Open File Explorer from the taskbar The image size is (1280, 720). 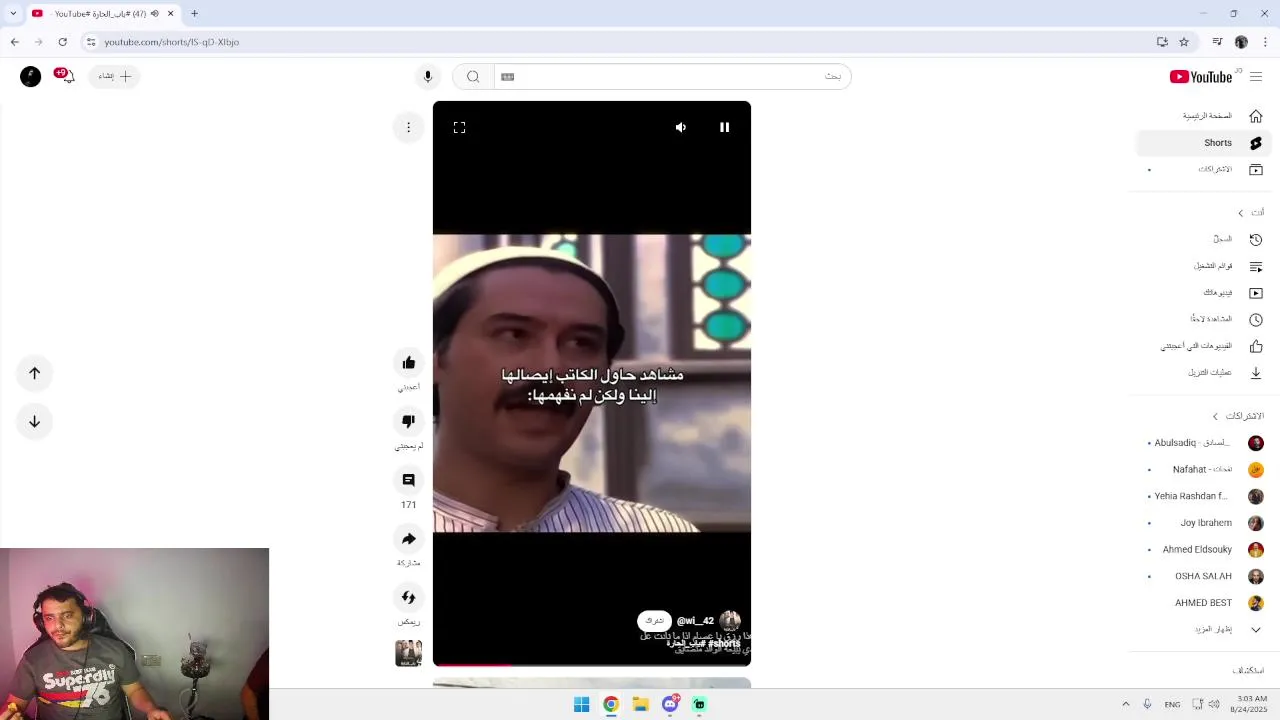[x=640, y=705]
